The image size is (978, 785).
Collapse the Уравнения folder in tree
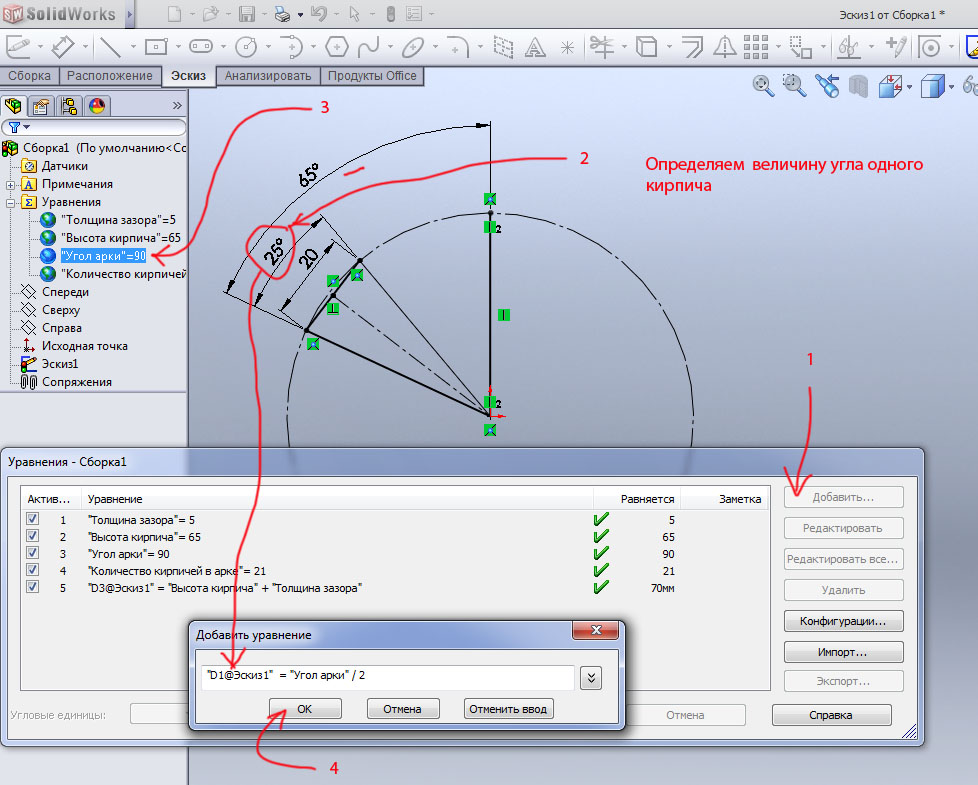(11, 202)
